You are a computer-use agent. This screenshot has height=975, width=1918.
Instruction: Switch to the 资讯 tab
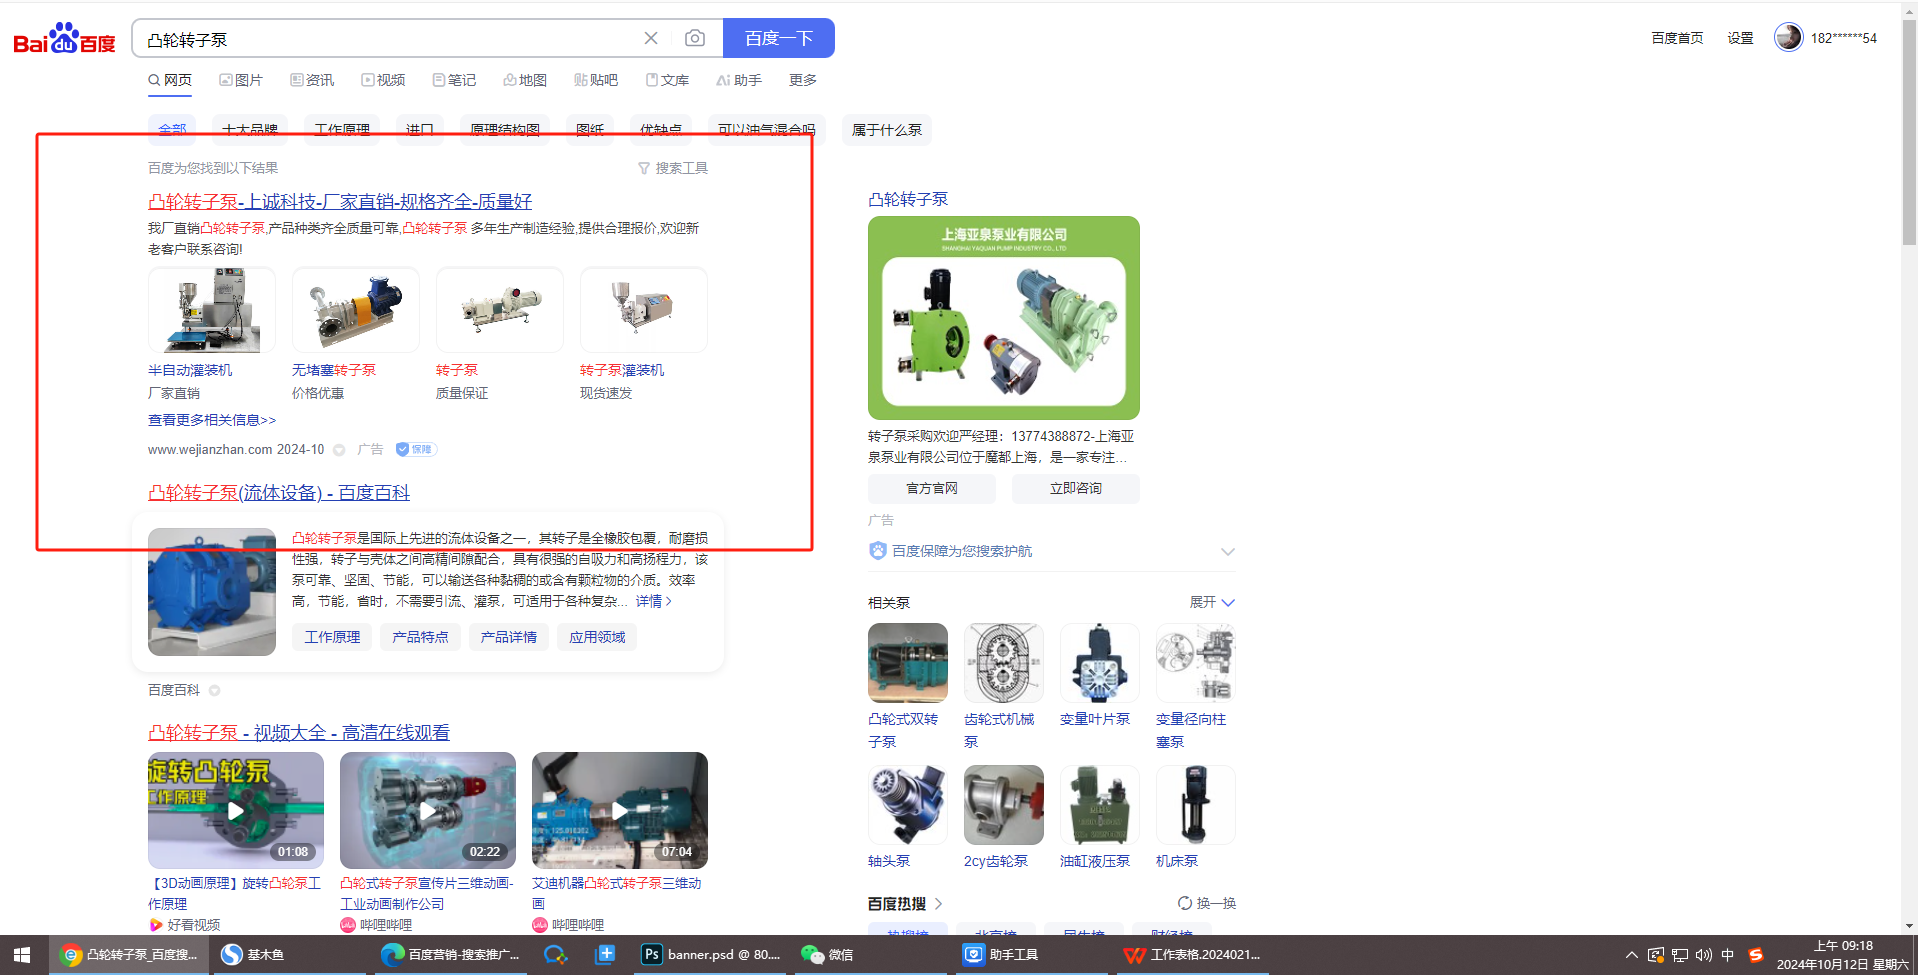[x=312, y=80]
